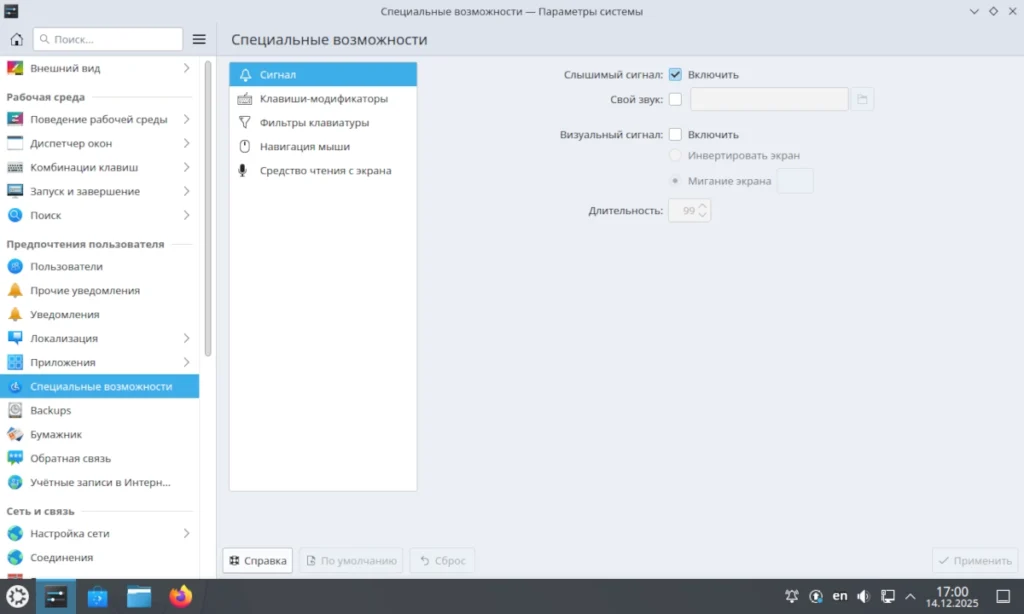Open the Навигация мыши tab
The height and width of the screenshot is (614, 1024).
tap(323, 146)
